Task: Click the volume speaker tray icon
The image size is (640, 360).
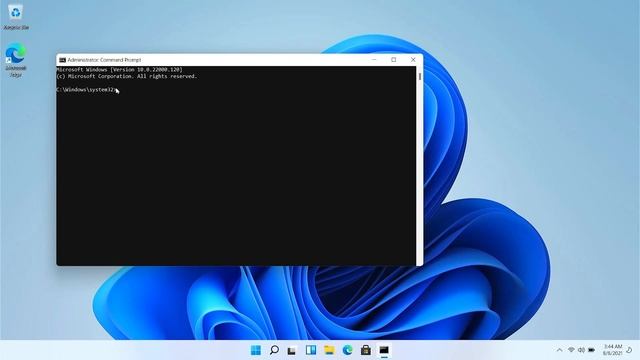Action: (581, 350)
